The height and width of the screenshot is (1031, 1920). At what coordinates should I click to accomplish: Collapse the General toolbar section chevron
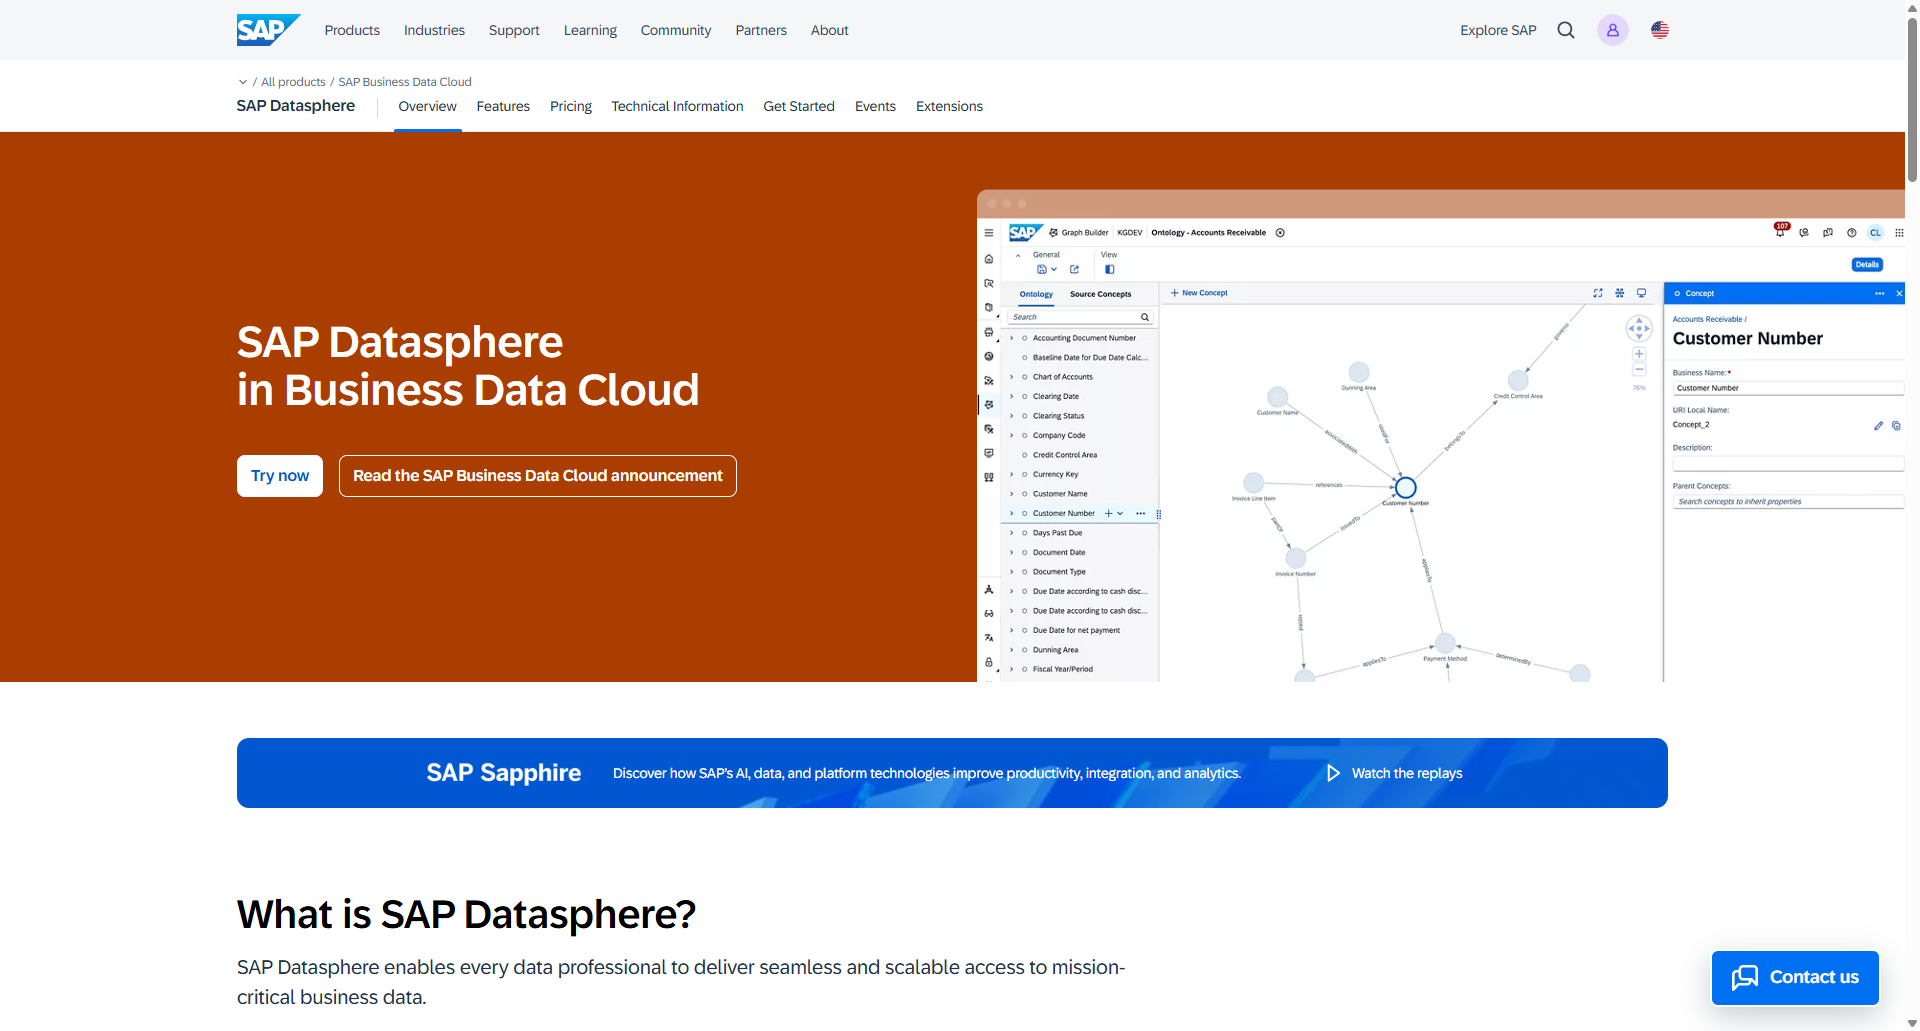point(1018,255)
